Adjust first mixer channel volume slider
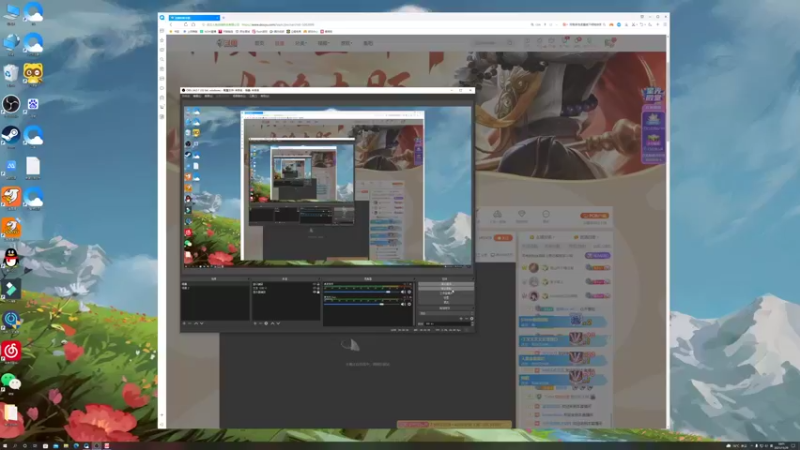Image resolution: width=800 pixels, height=450 pixels. click(x=361, y=292)
